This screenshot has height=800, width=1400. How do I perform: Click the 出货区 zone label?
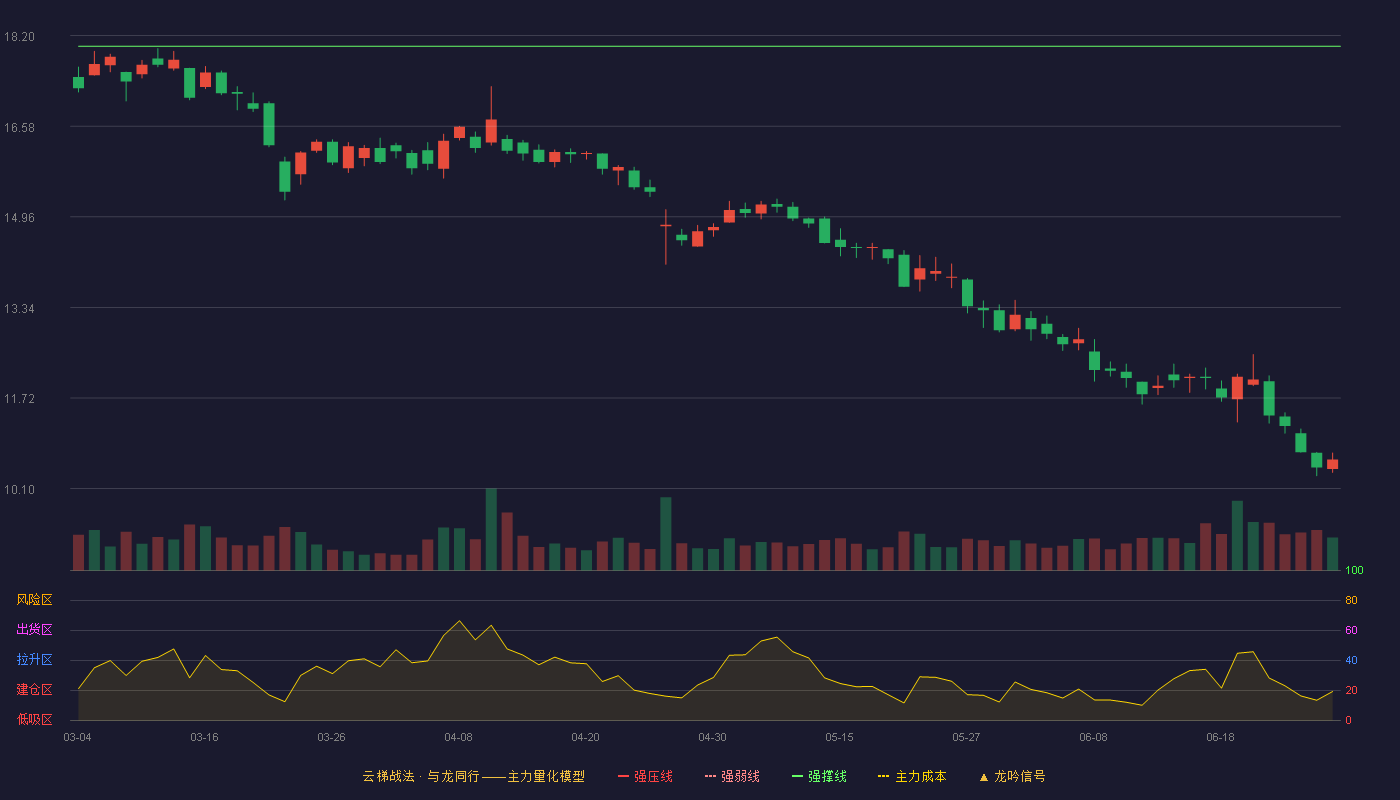[34, 630]
